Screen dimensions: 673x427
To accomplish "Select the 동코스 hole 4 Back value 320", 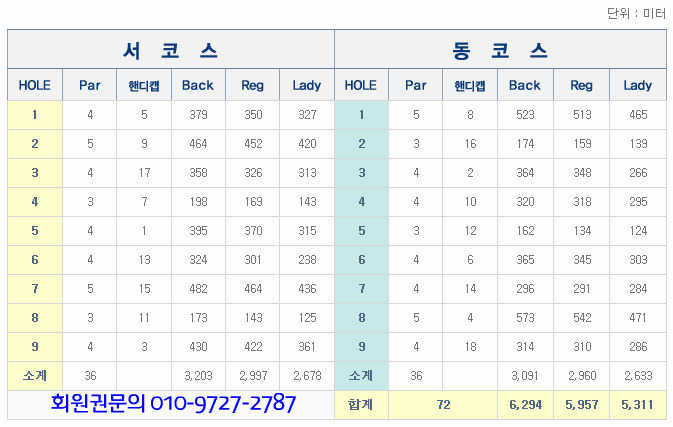I will pos(525,202).
